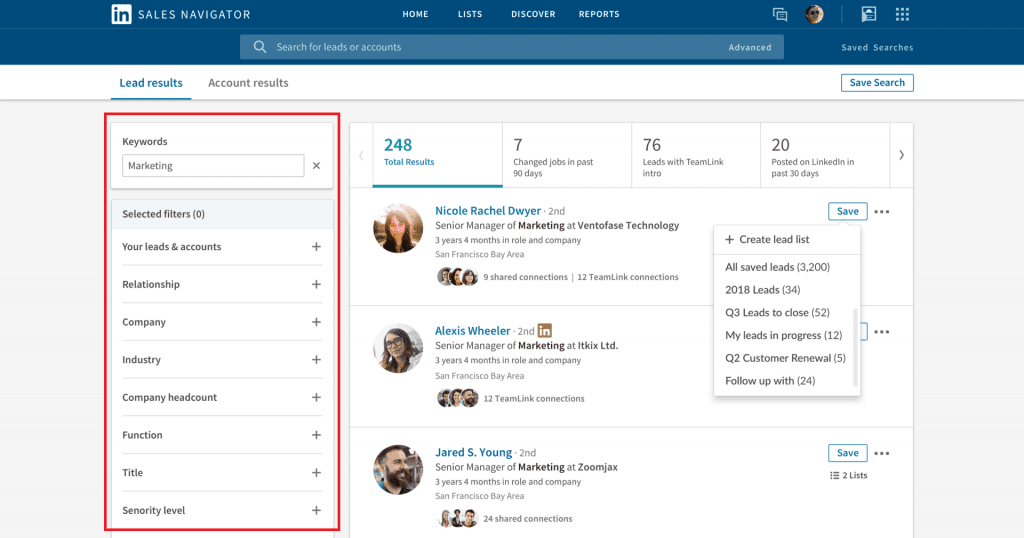Click shared connections avatars for Nicole
The image size is (1024, 538).
[x=457, y=277]
